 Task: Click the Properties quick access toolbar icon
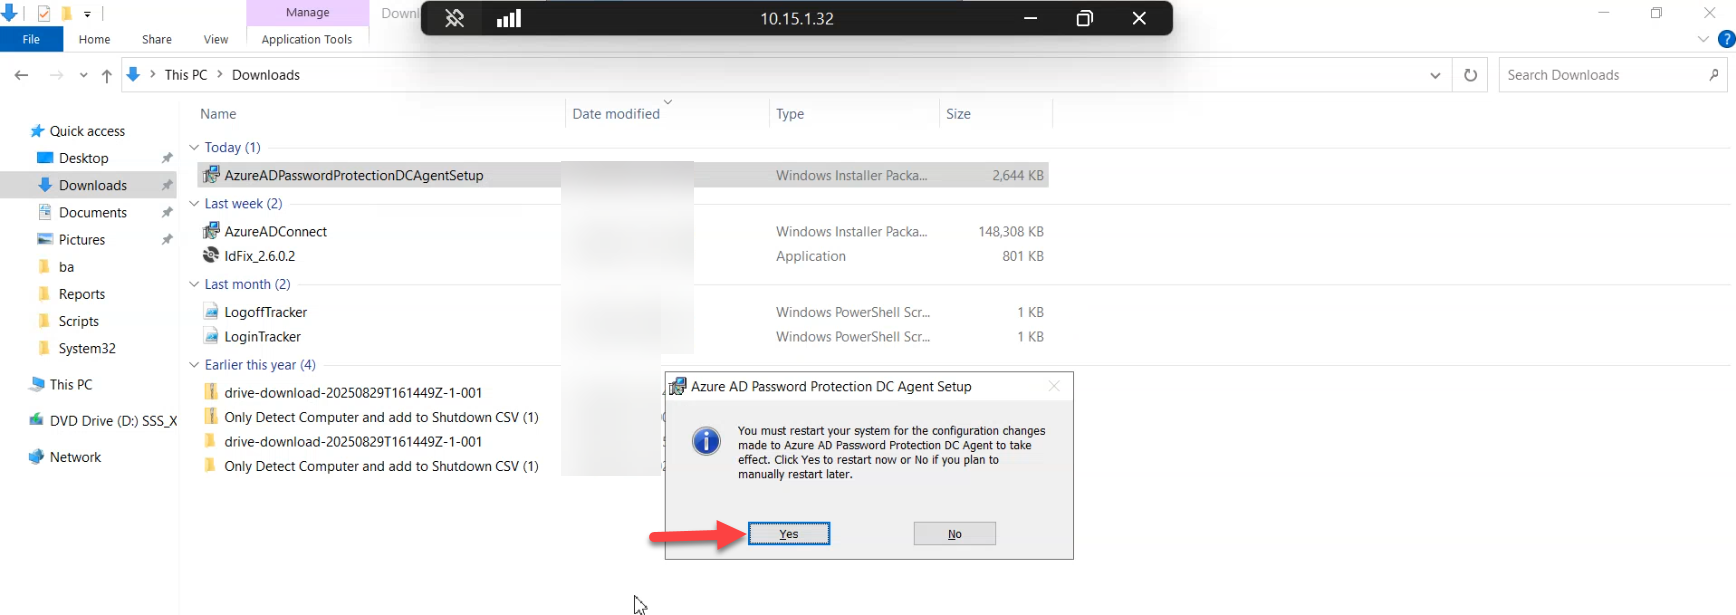[44, 13]
